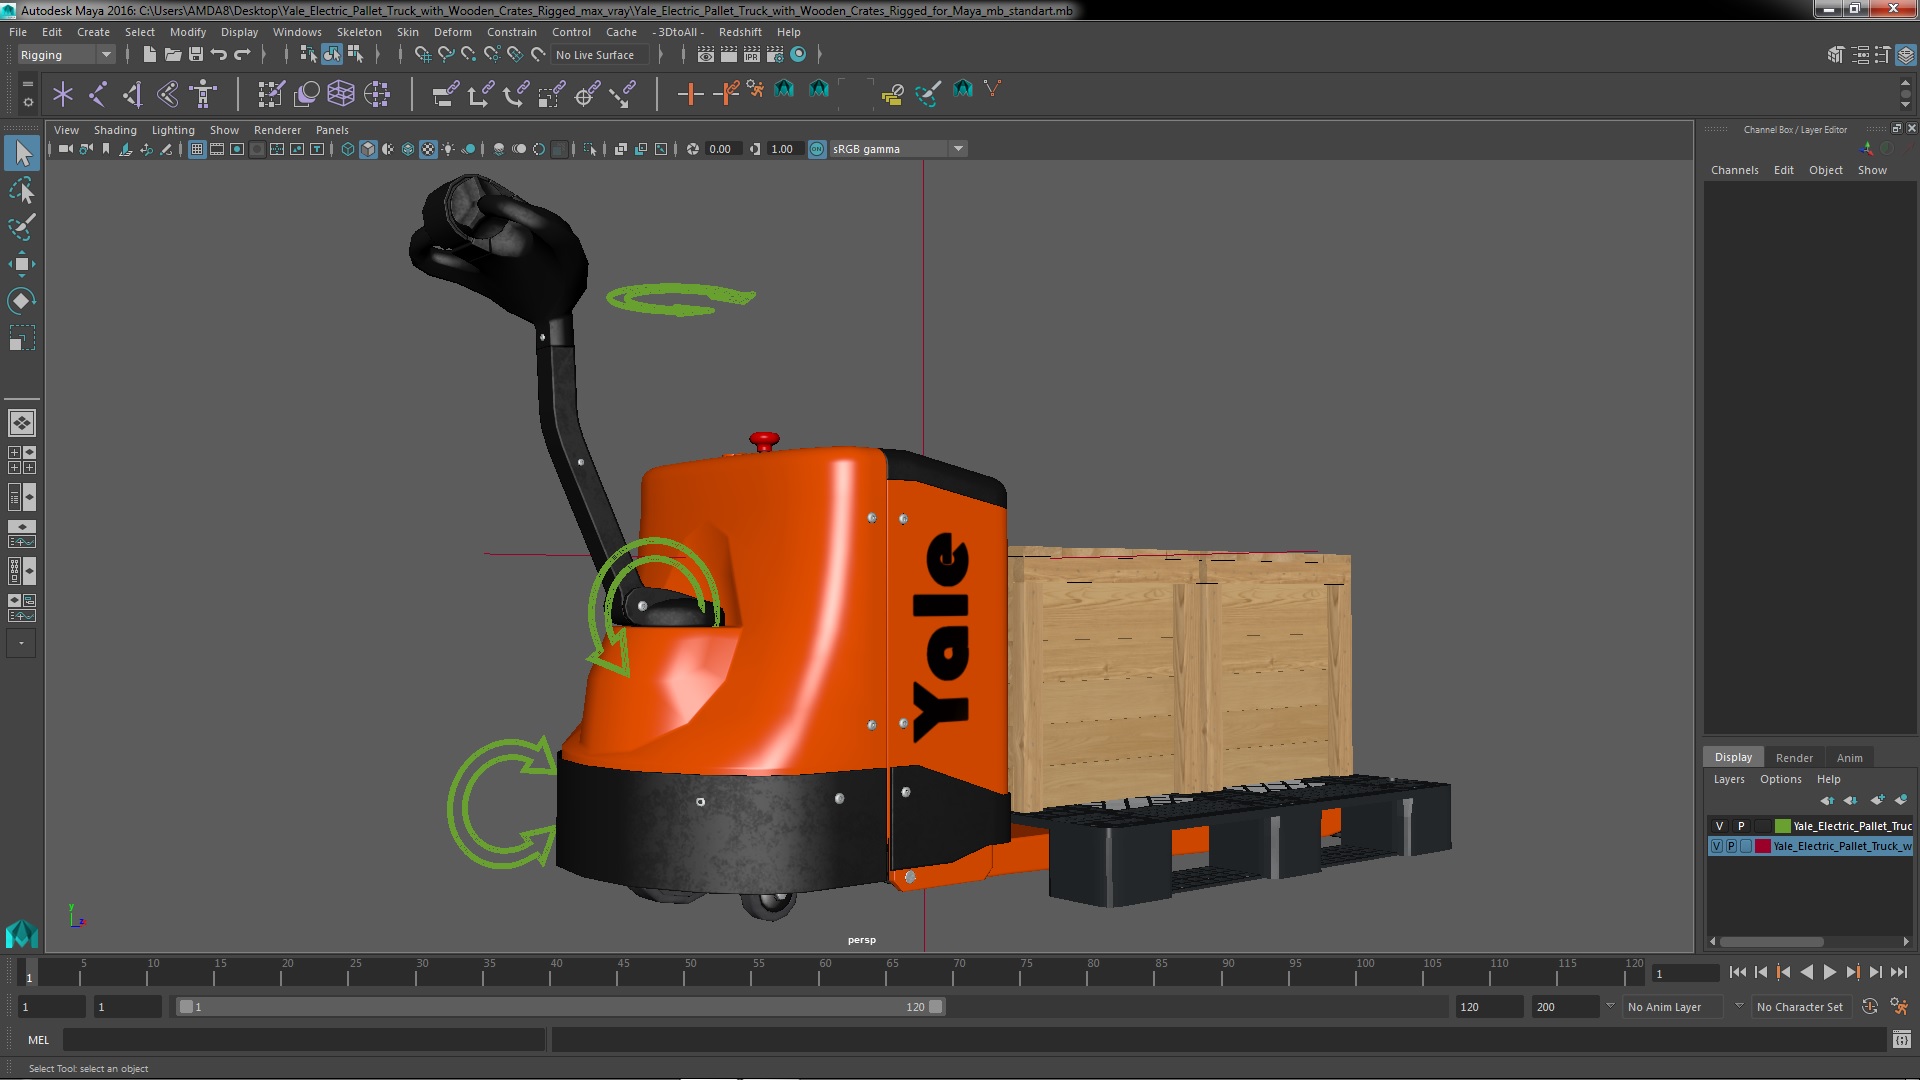Open shelf options gear menu
This screenshot has height=1080, width=1920.
pyautogui.click(x=28, y=102)
